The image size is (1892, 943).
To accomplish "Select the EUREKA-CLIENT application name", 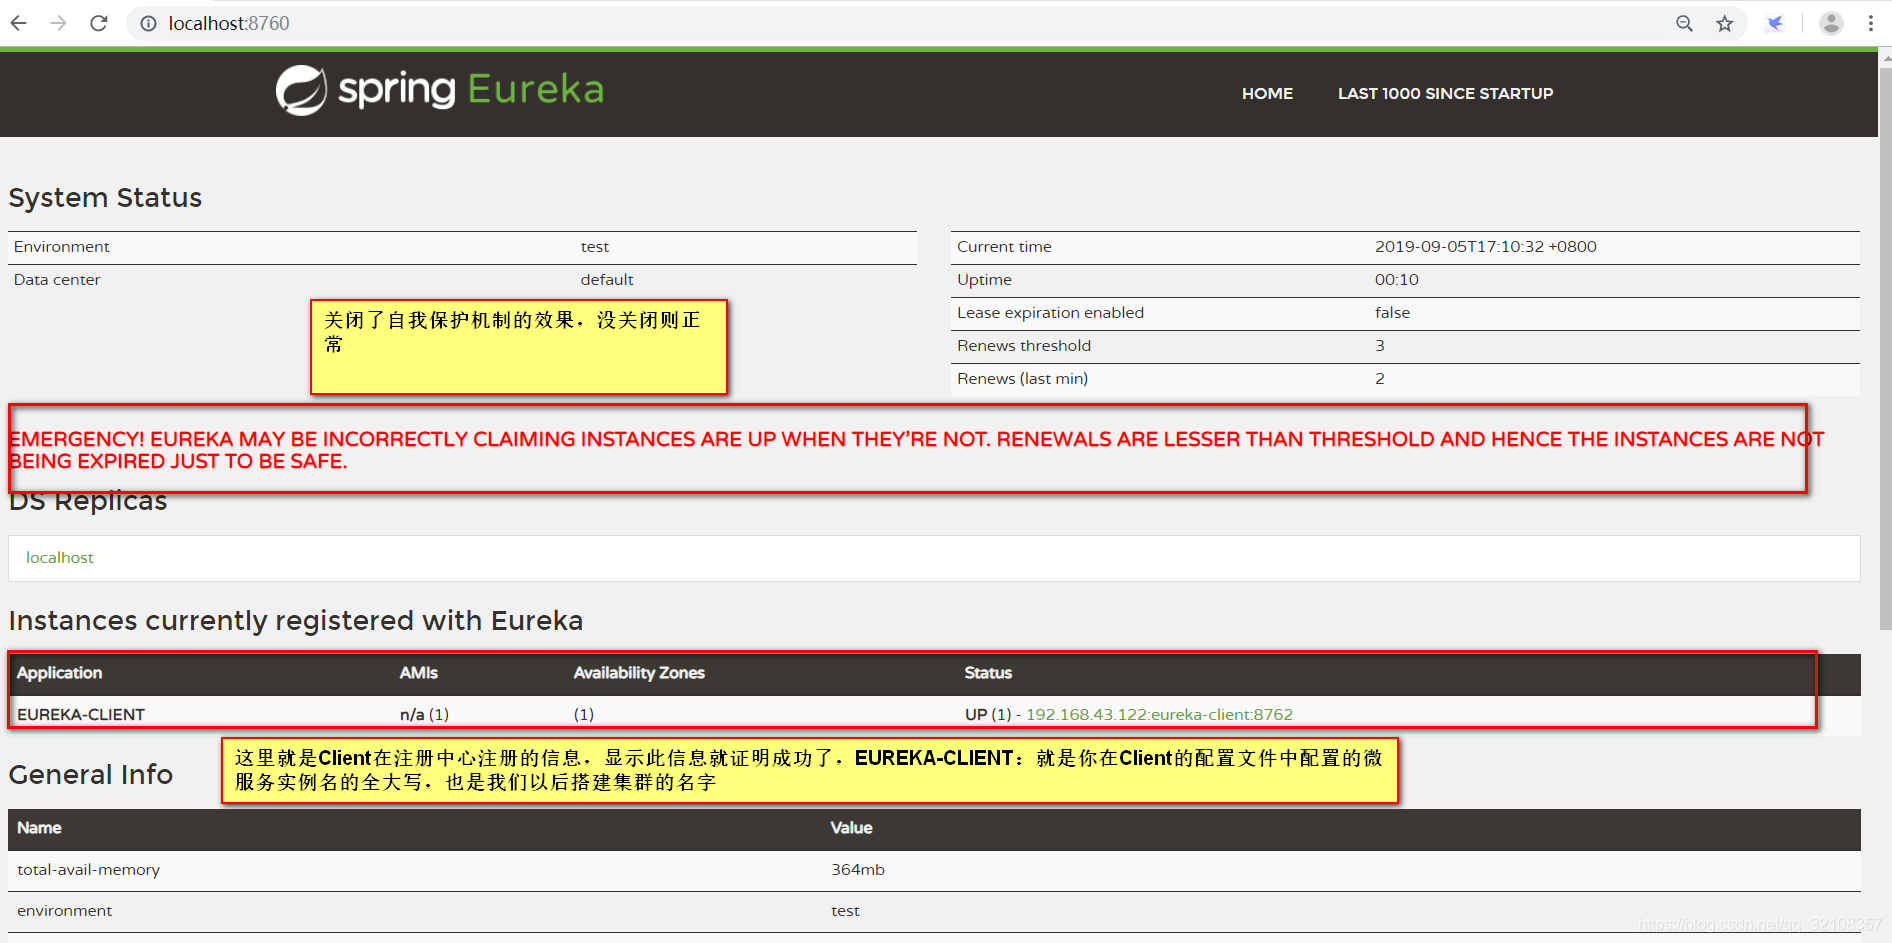I will 81,714.
